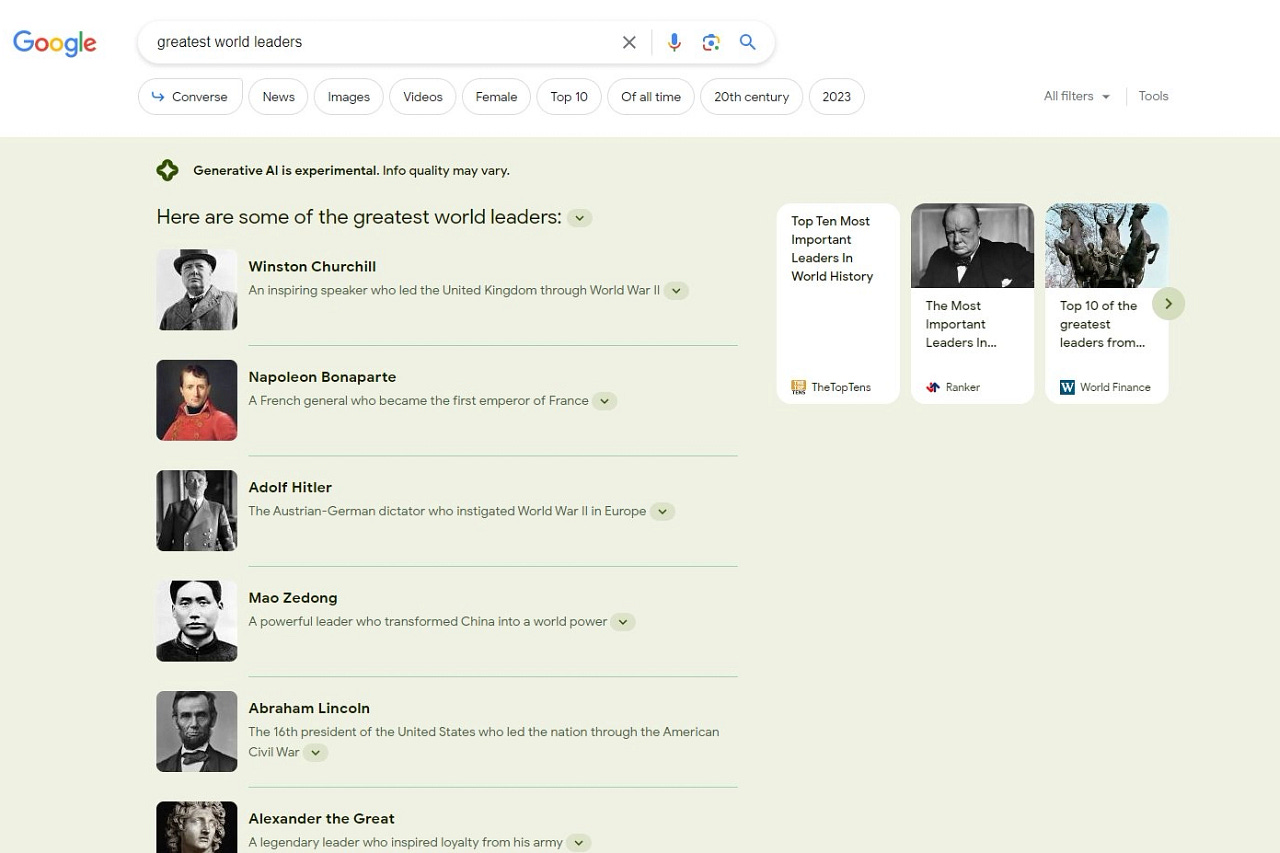
Task: Click Abraham Lincoln's portrait thumbnail
Action: [197, 731]
